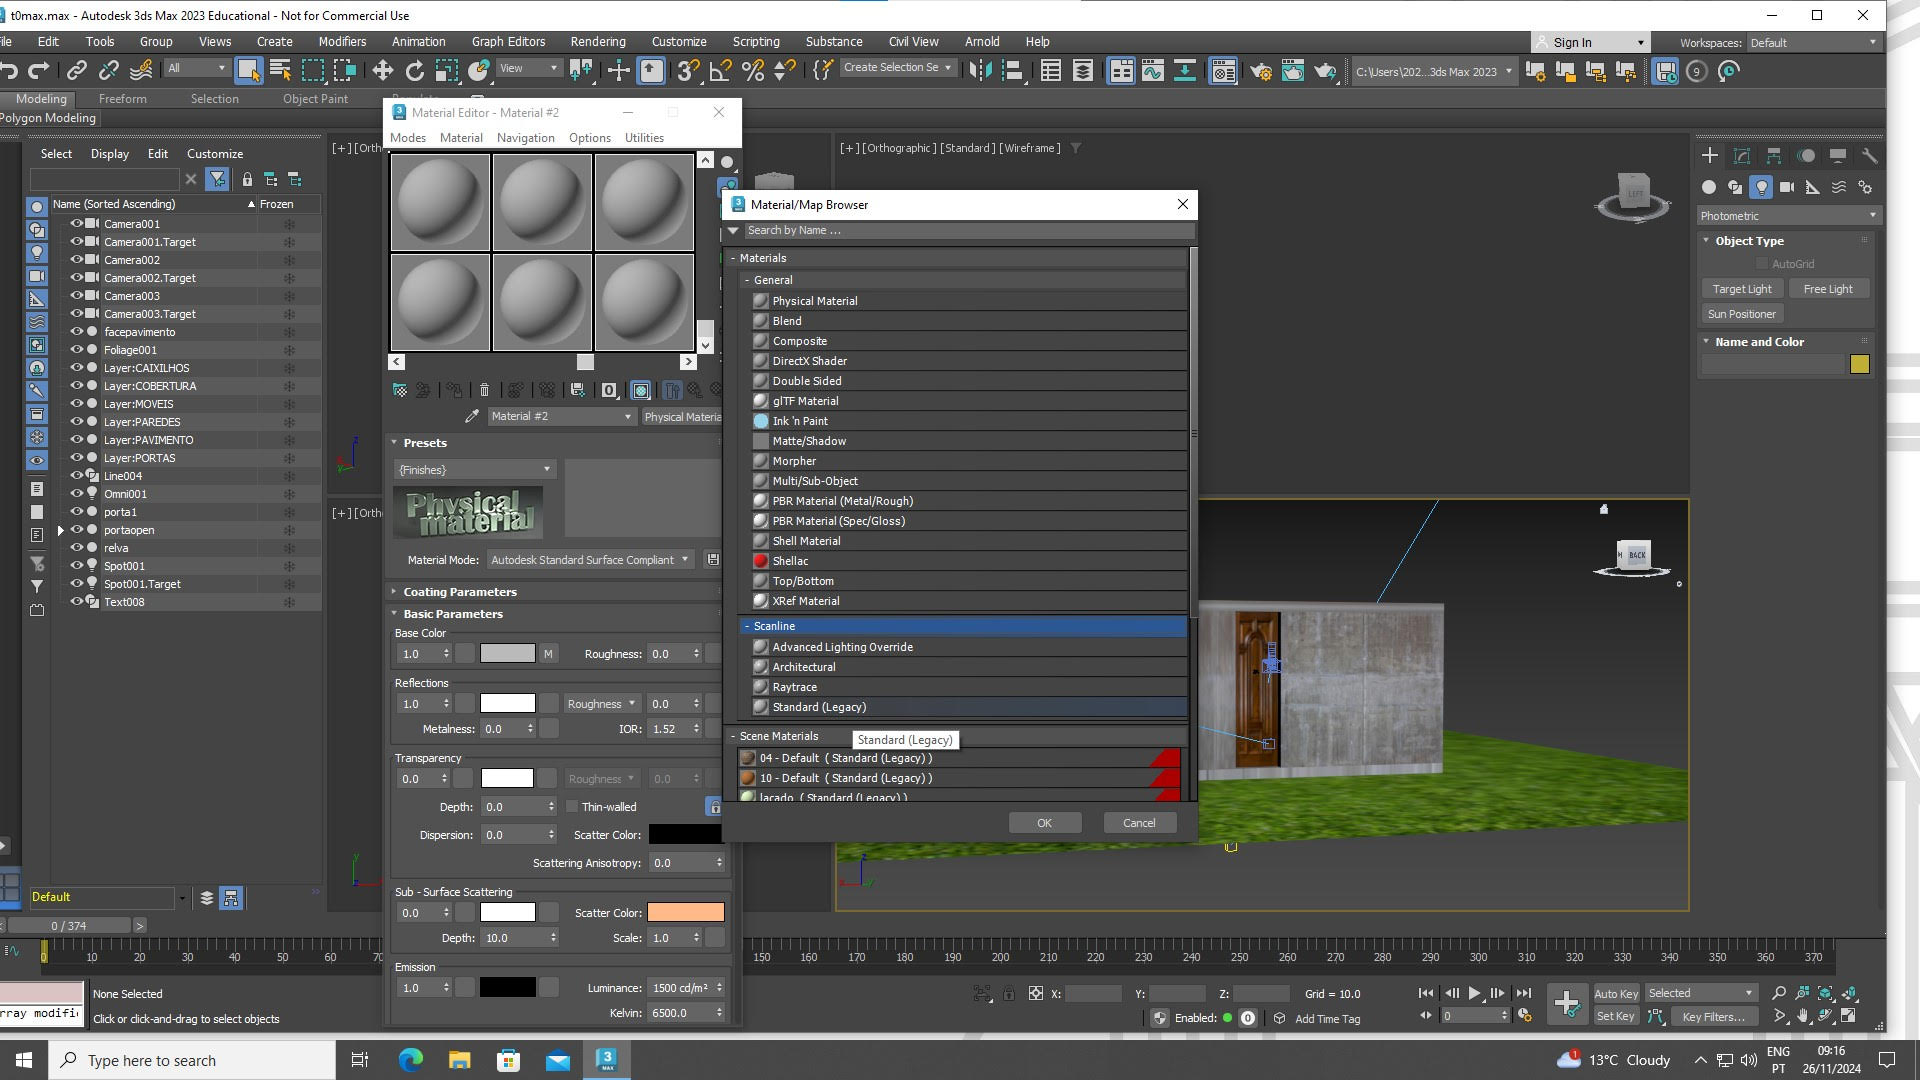The width and height of the screenshot is (1920, 1080).
Task: Click the Target Light button
Action: pos(1742,289)
